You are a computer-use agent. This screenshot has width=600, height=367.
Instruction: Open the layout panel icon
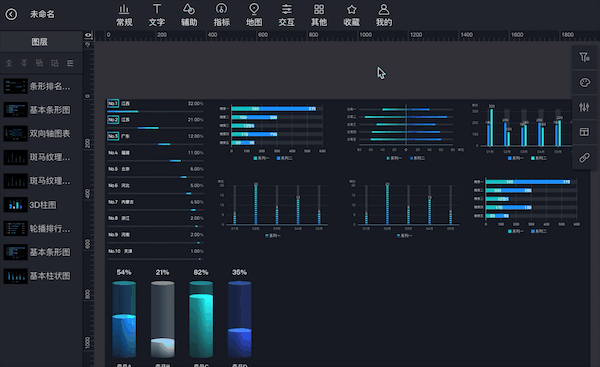point(584,132)
